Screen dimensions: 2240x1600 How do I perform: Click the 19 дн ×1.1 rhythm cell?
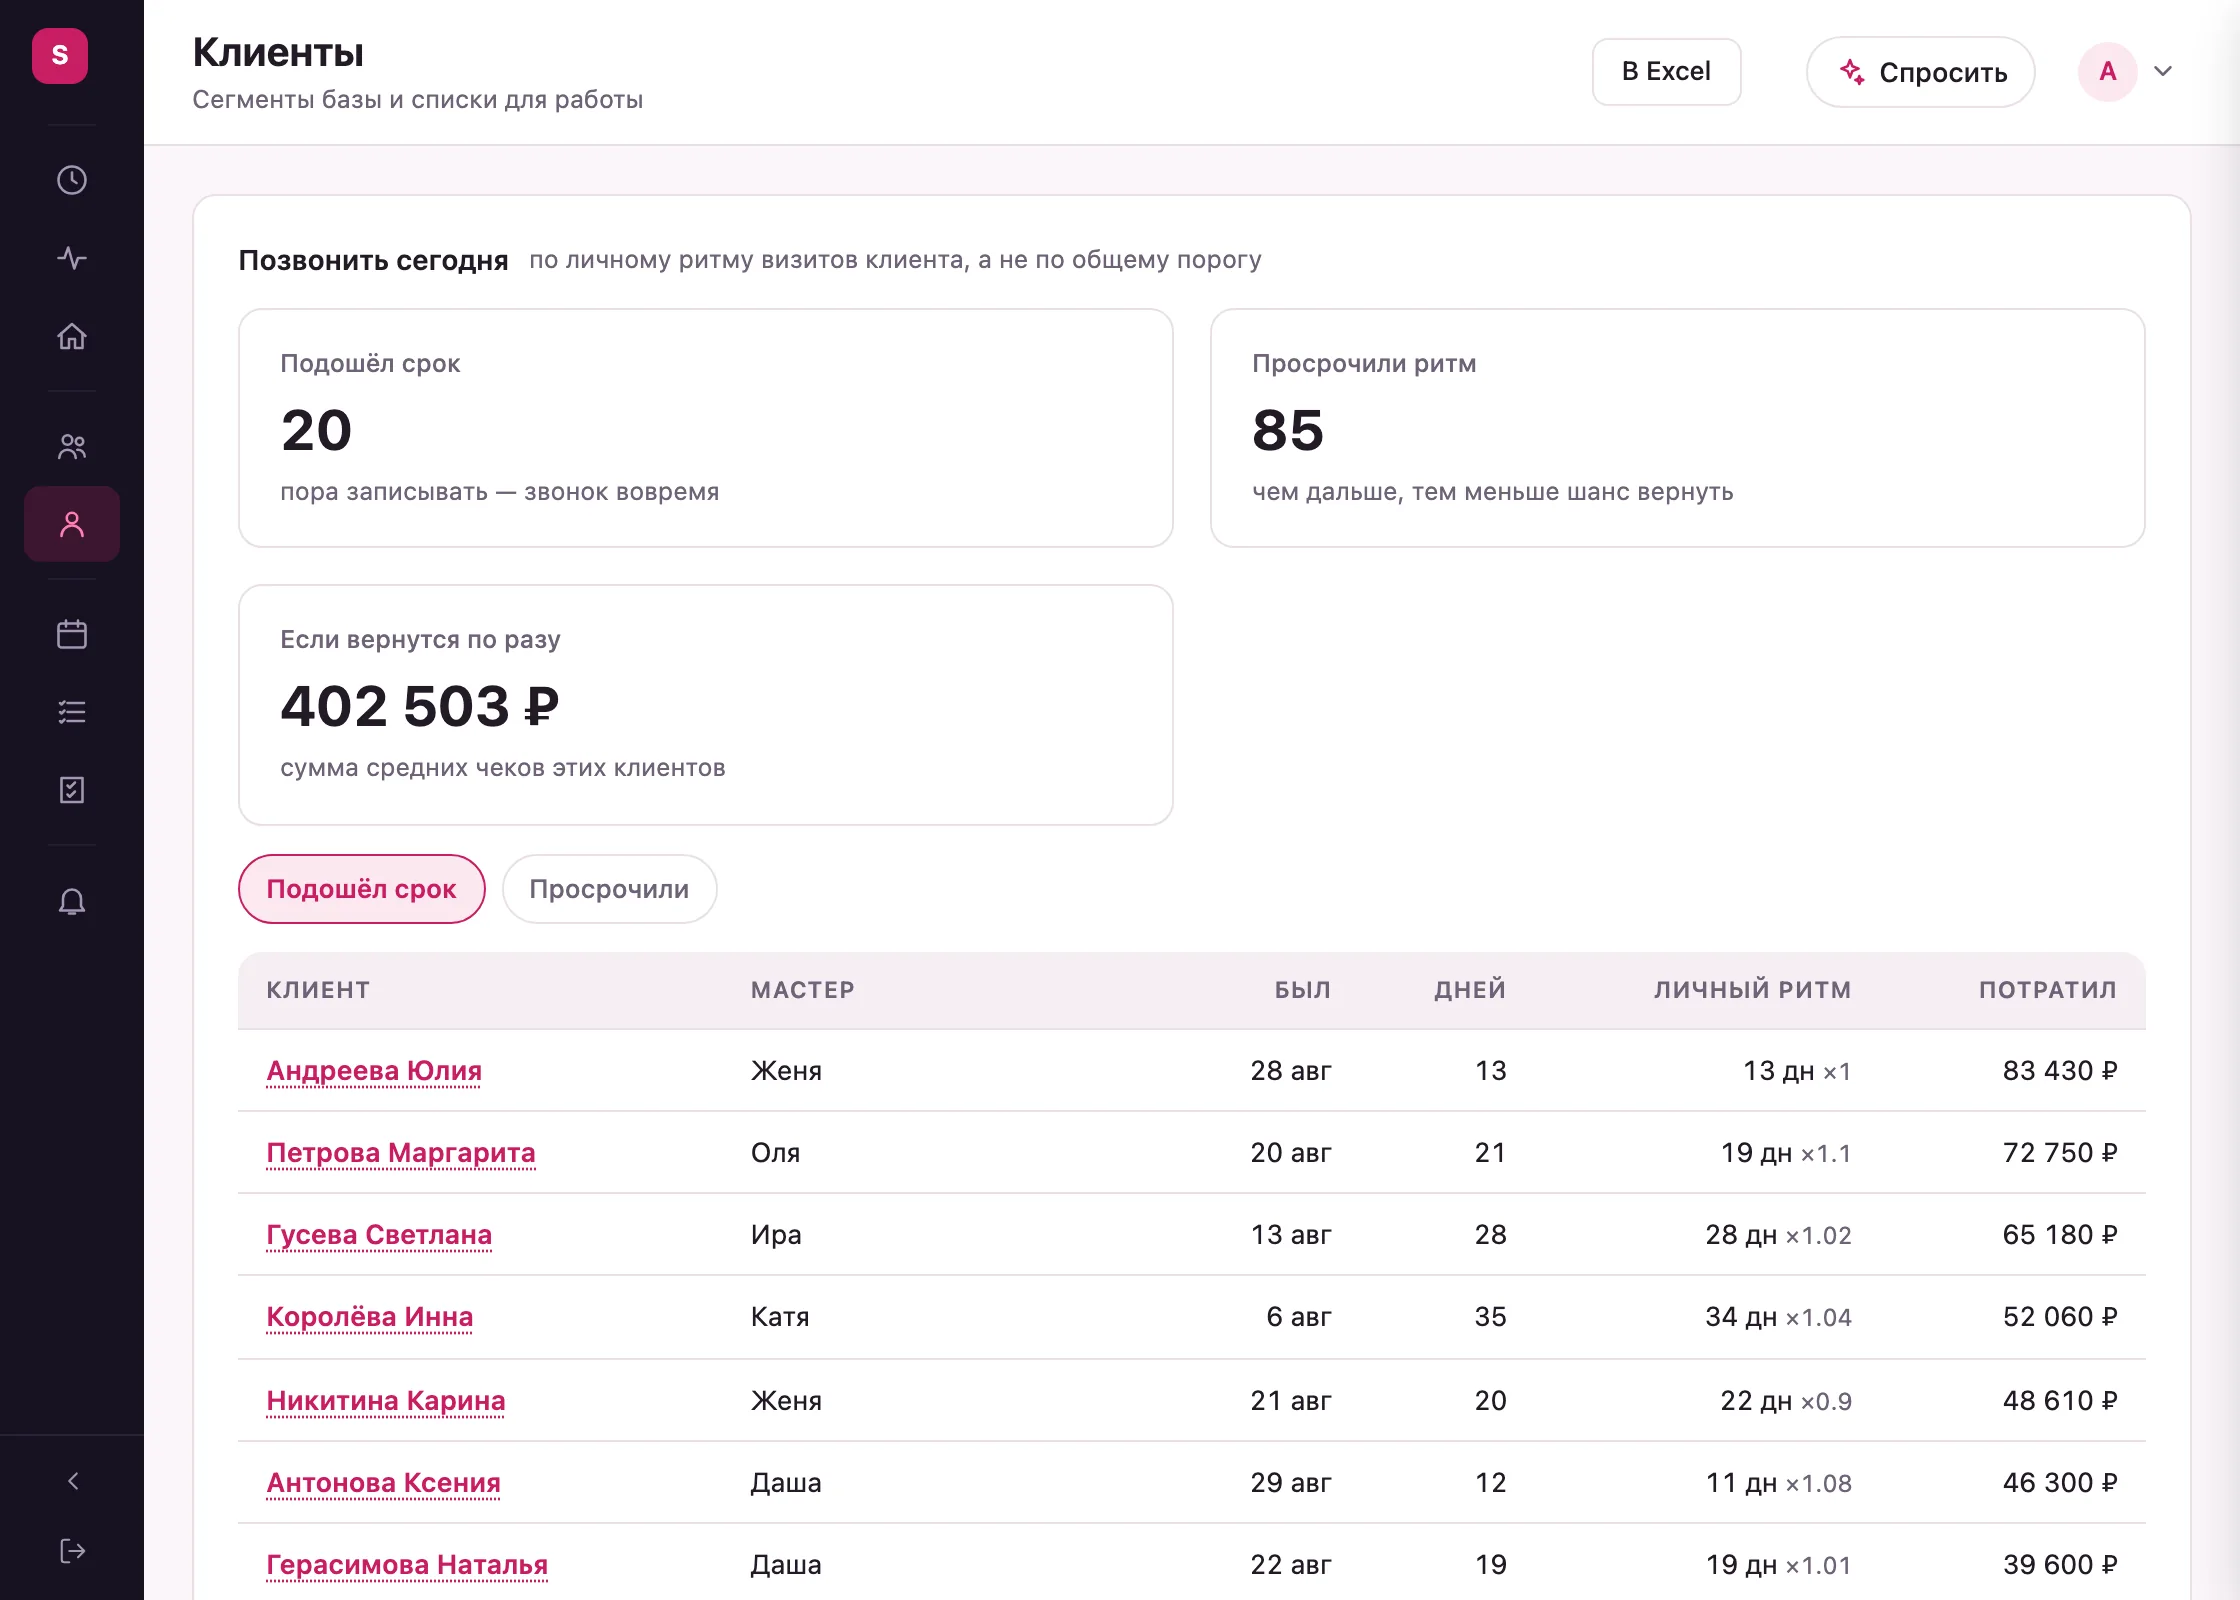point(1786,1153)
